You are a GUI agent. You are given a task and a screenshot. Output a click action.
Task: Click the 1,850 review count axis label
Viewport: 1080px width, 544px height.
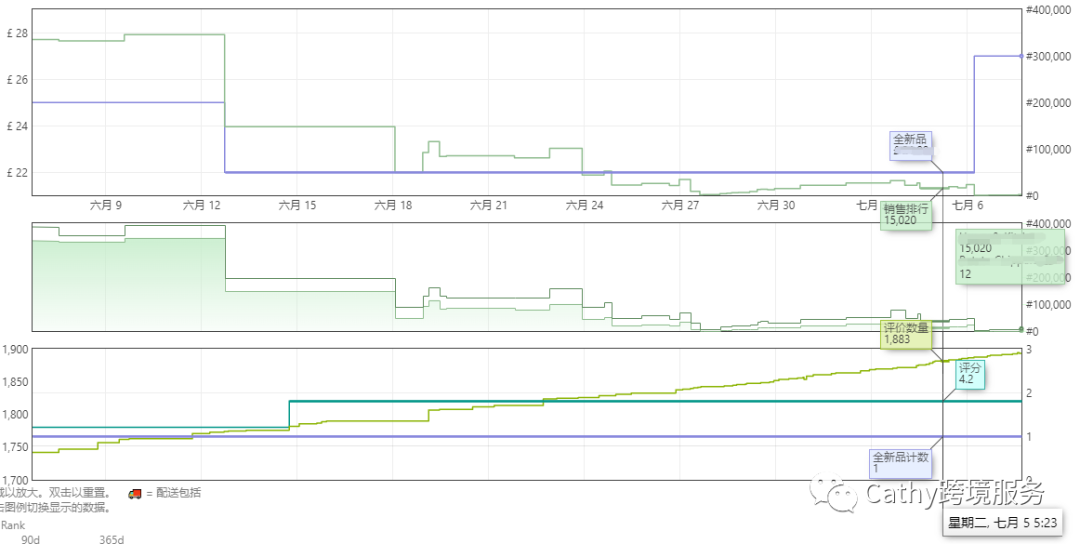tap(14, 382)
